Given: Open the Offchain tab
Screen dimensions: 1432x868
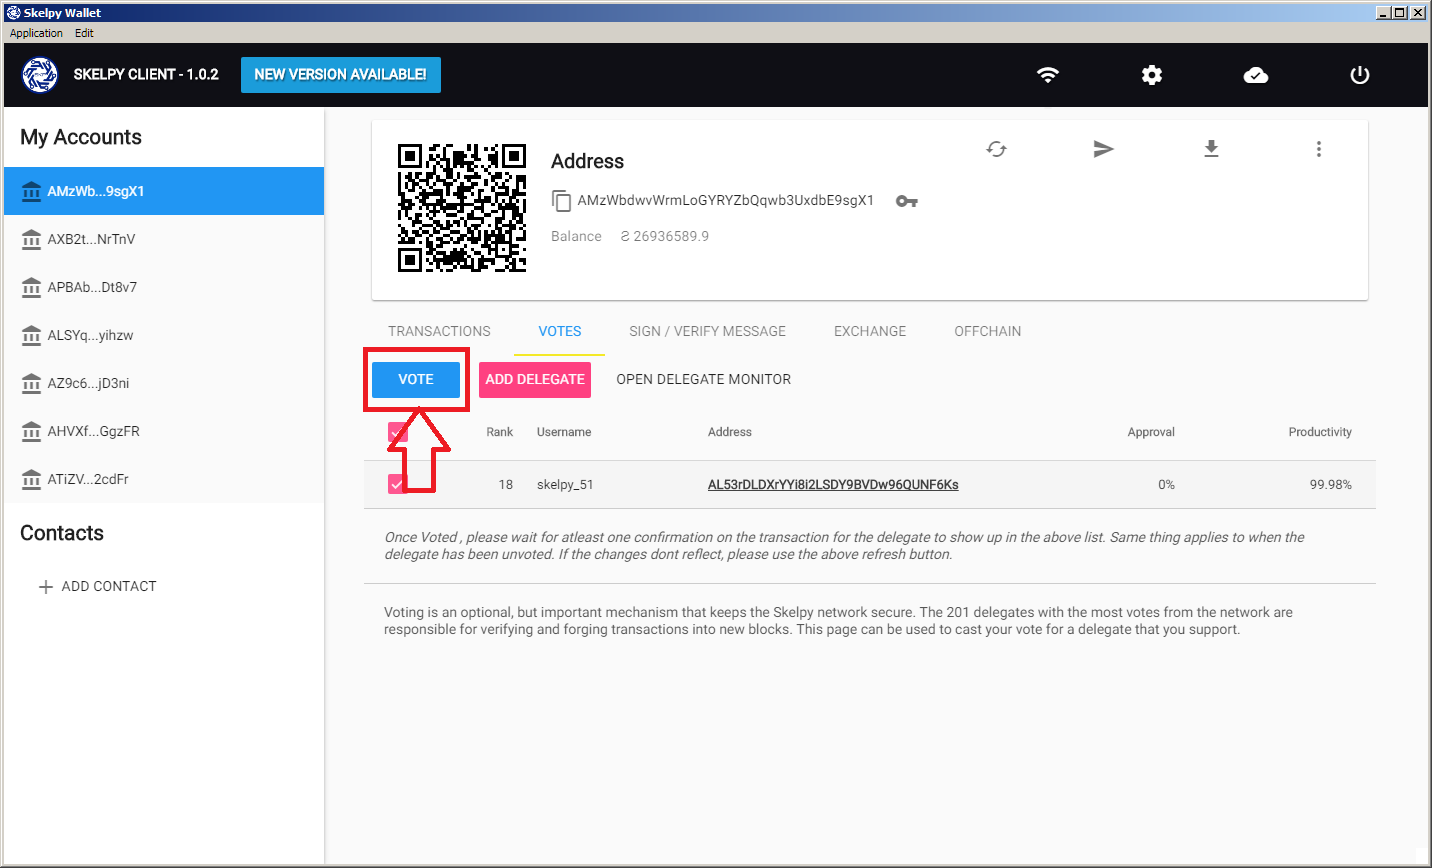Looking at the screenshot, I should pos(988,331).
